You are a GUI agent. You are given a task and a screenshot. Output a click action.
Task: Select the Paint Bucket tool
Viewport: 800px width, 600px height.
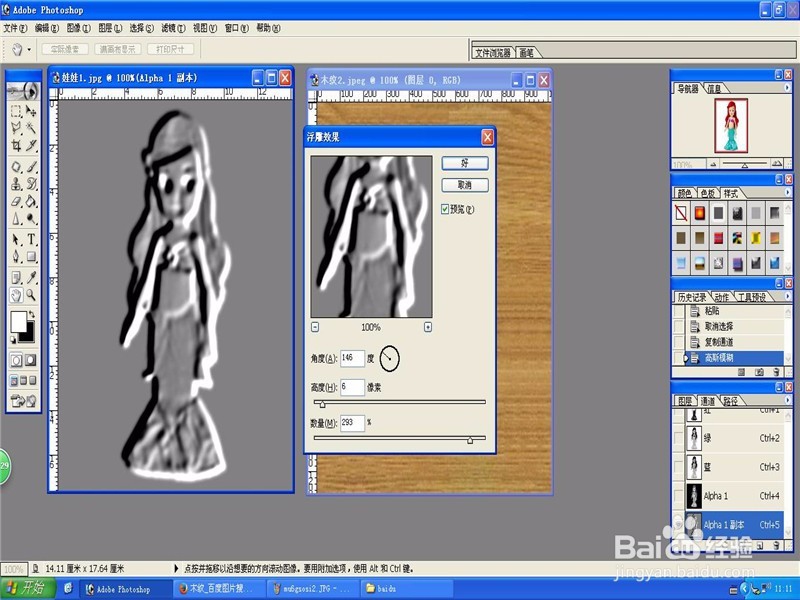click(31, 201)
